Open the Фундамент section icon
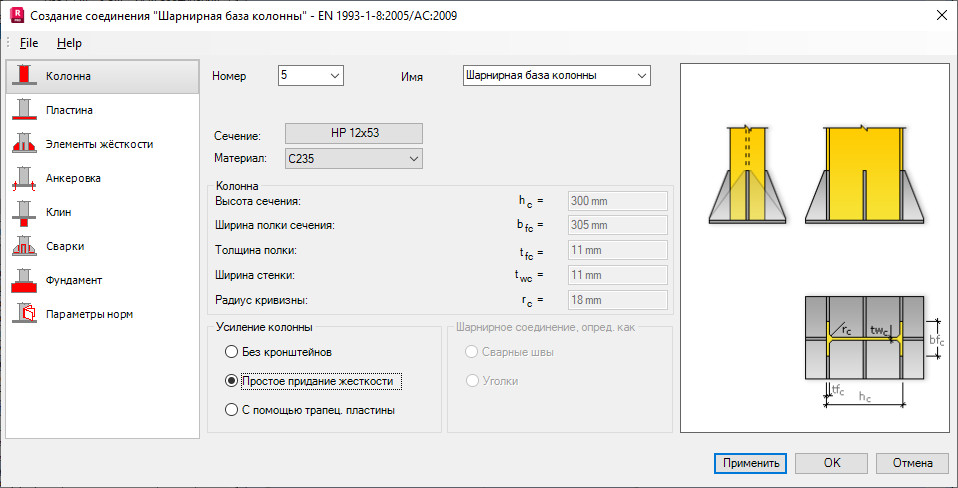Image resolution: width=958 pixels, height=488 pixels. coord(24,280)
